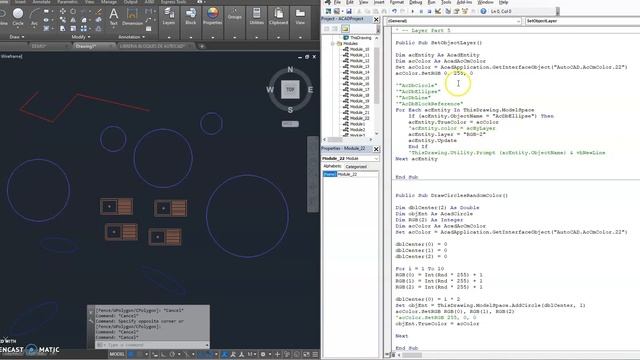This screenshot has width=640, height=360.
Task: Open the SetObjectLayer procedure dropdown
Action: coord(582,21)
